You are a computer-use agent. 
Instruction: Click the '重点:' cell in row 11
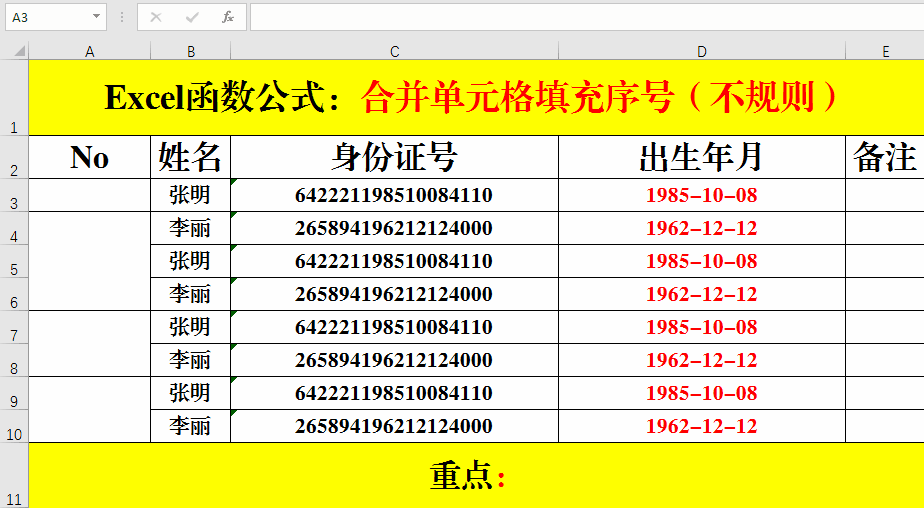tap(476, 475)
